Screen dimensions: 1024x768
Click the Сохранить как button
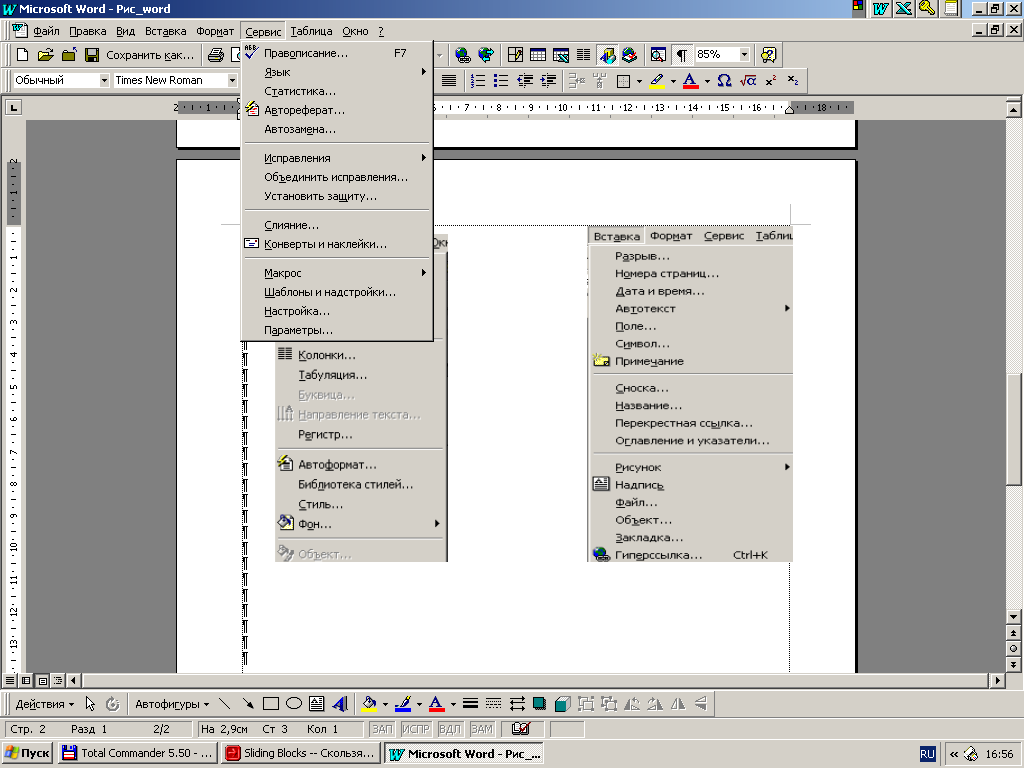[x=150, y=55]
